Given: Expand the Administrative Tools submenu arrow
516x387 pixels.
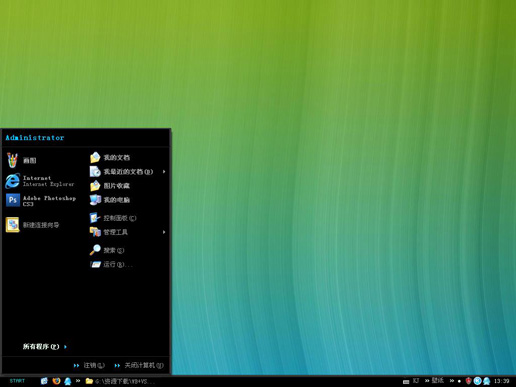Looking at the screenshot, I should tap(164, 232).
